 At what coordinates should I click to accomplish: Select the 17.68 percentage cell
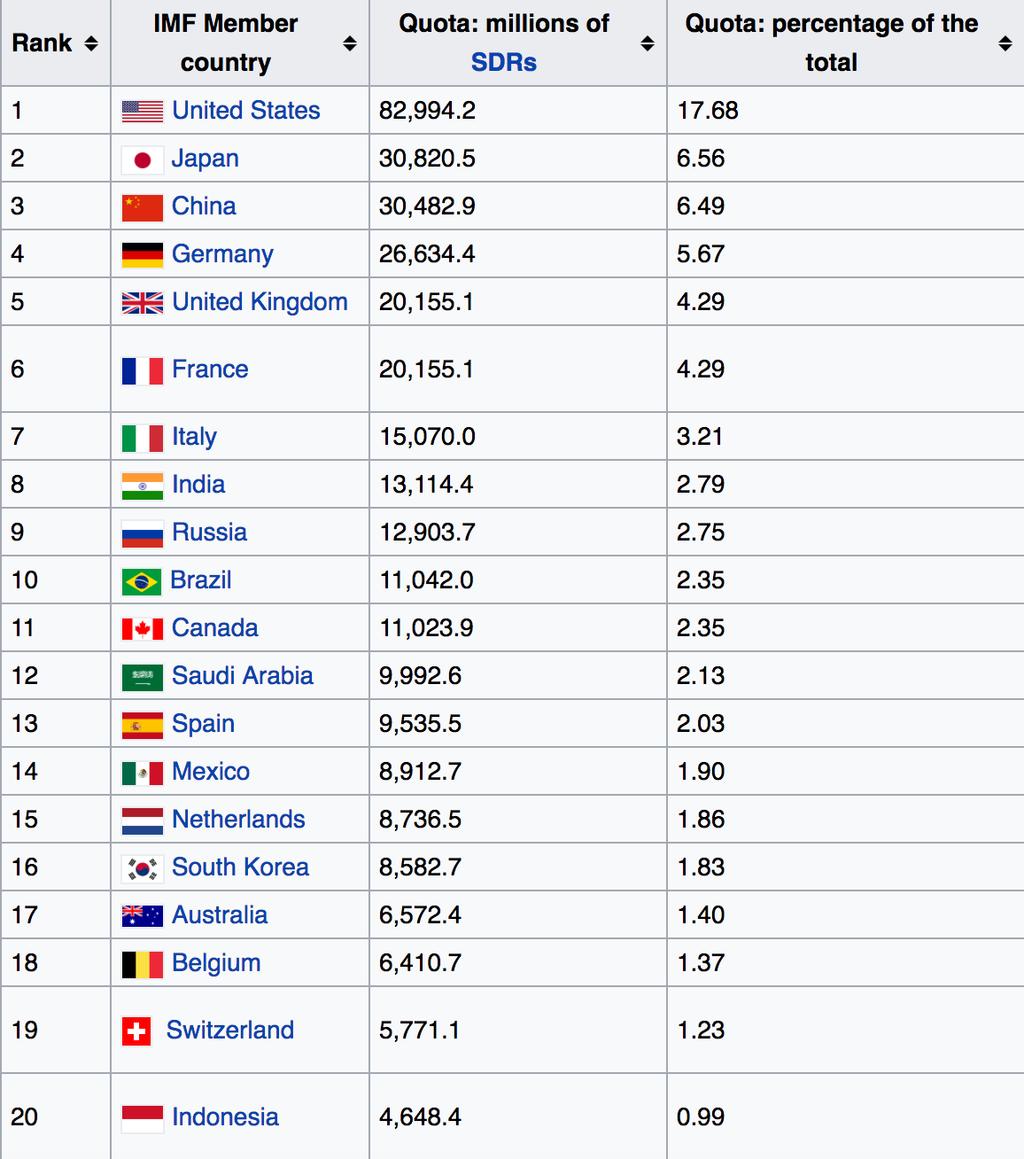coord(845,110)
